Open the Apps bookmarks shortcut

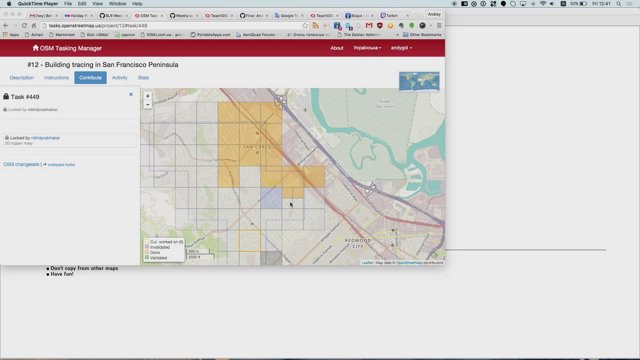coord(11,35)
